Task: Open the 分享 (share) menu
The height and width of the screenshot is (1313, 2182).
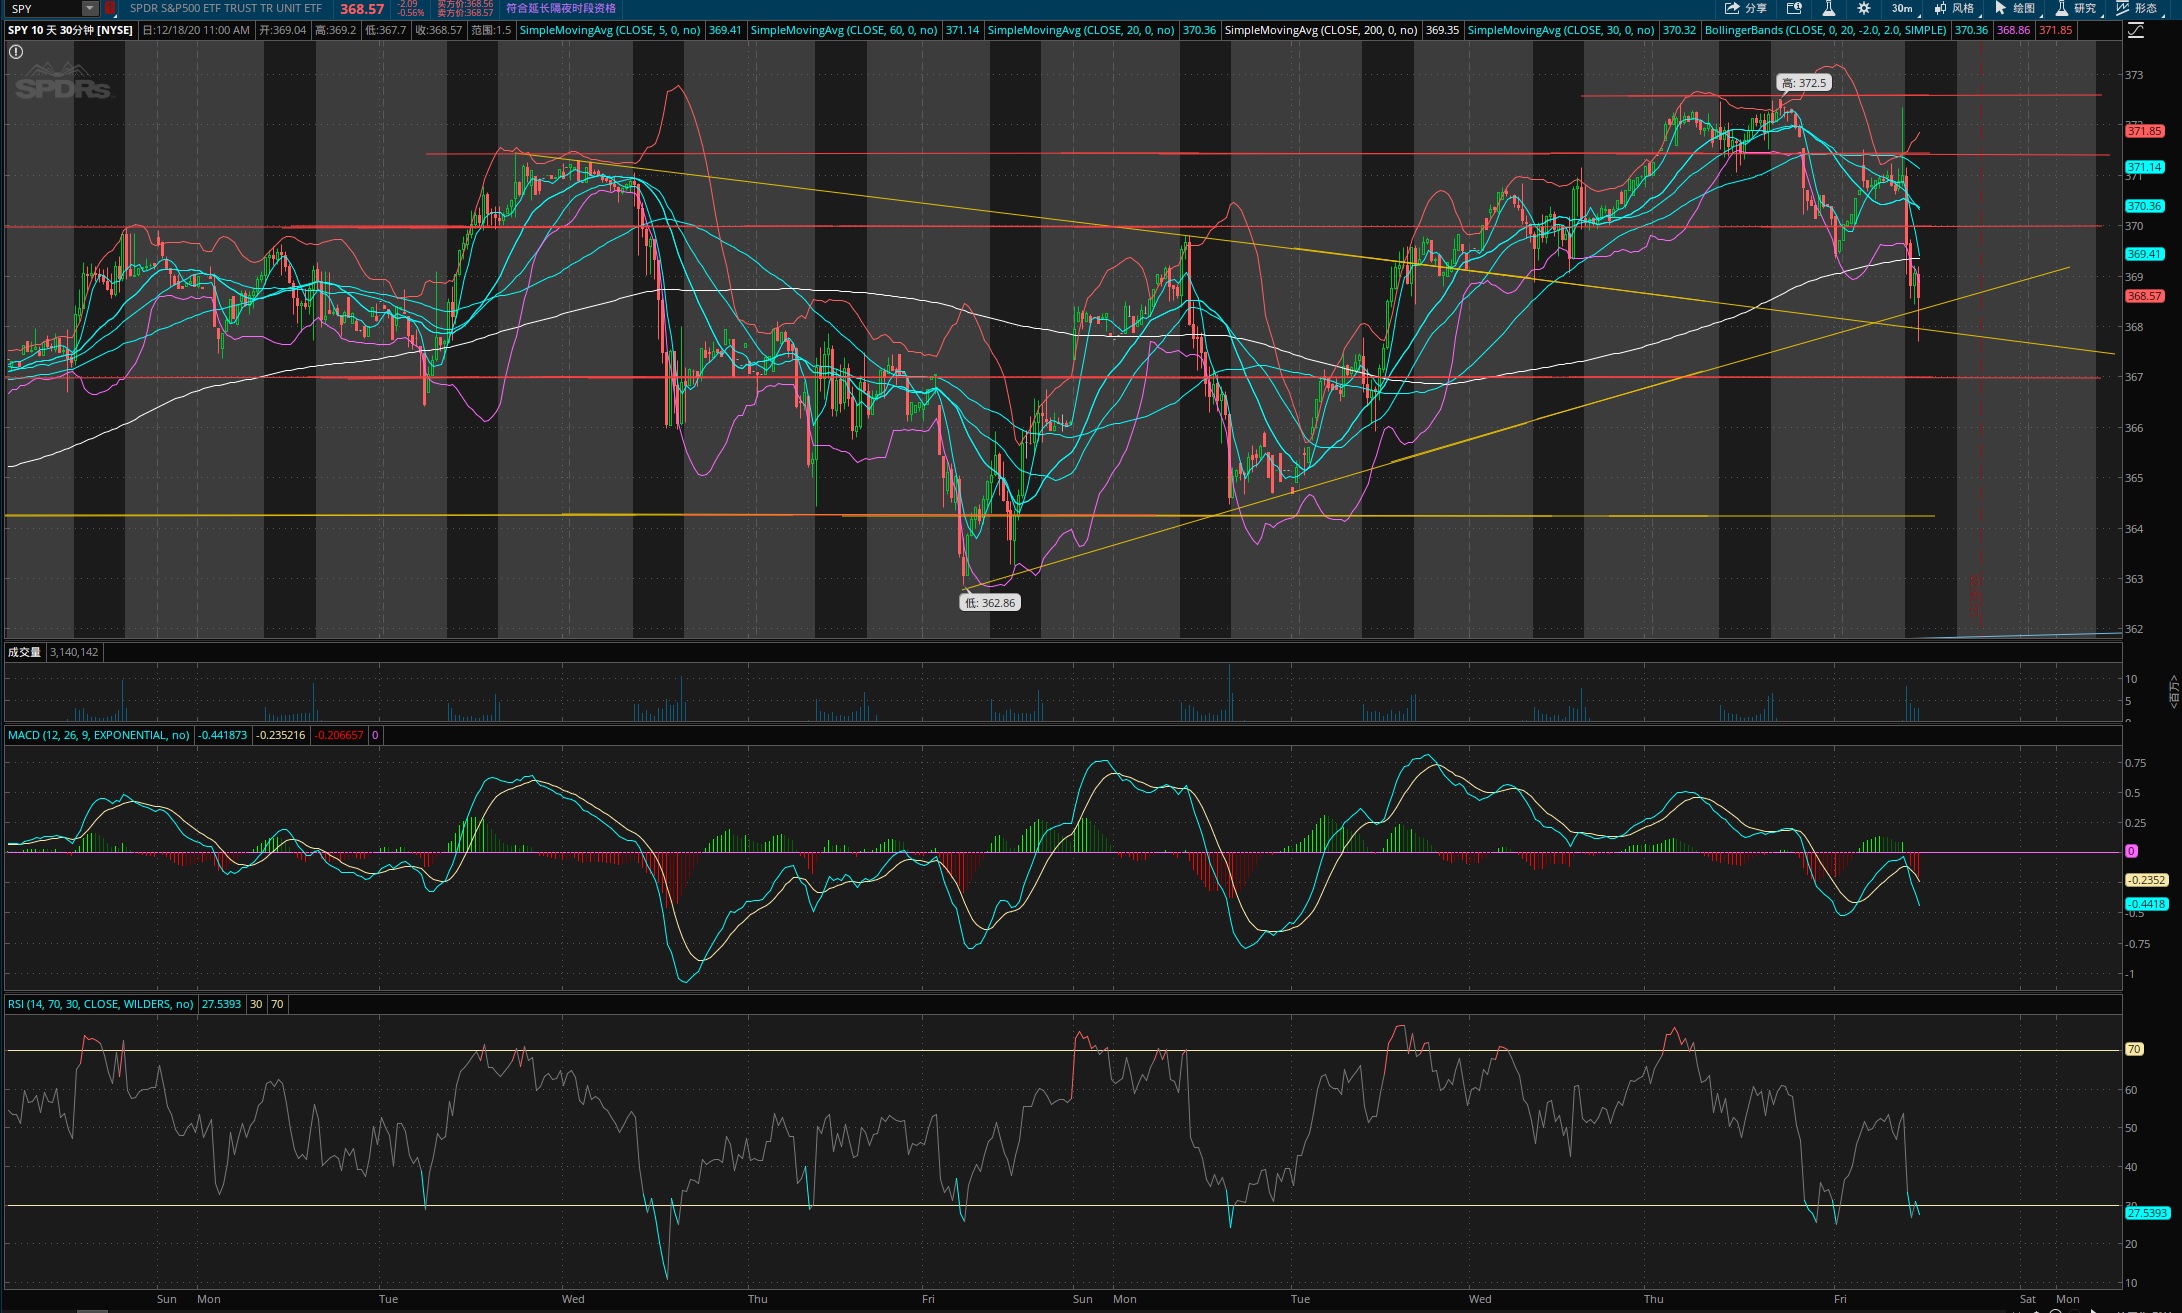Action: 1746,8
